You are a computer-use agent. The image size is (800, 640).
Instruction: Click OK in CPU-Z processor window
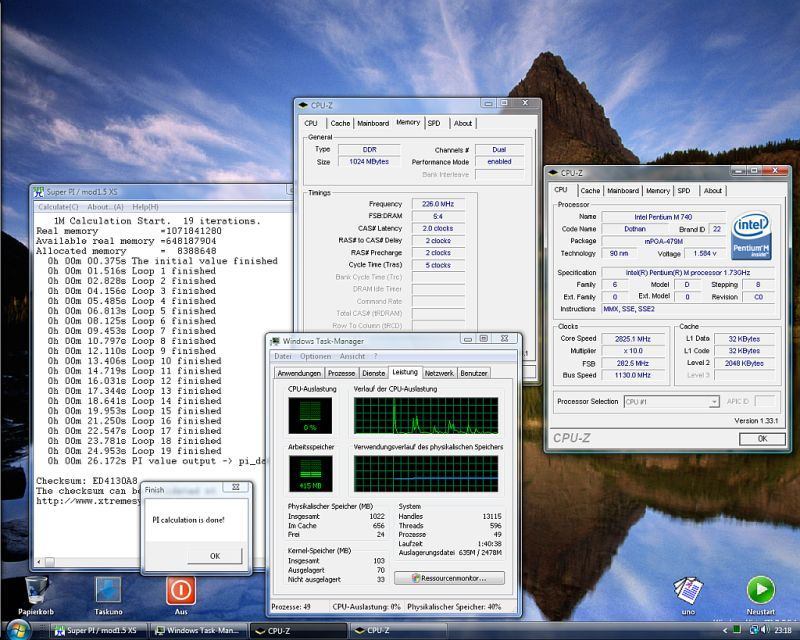pyautogui.click(x=762, y=438)
